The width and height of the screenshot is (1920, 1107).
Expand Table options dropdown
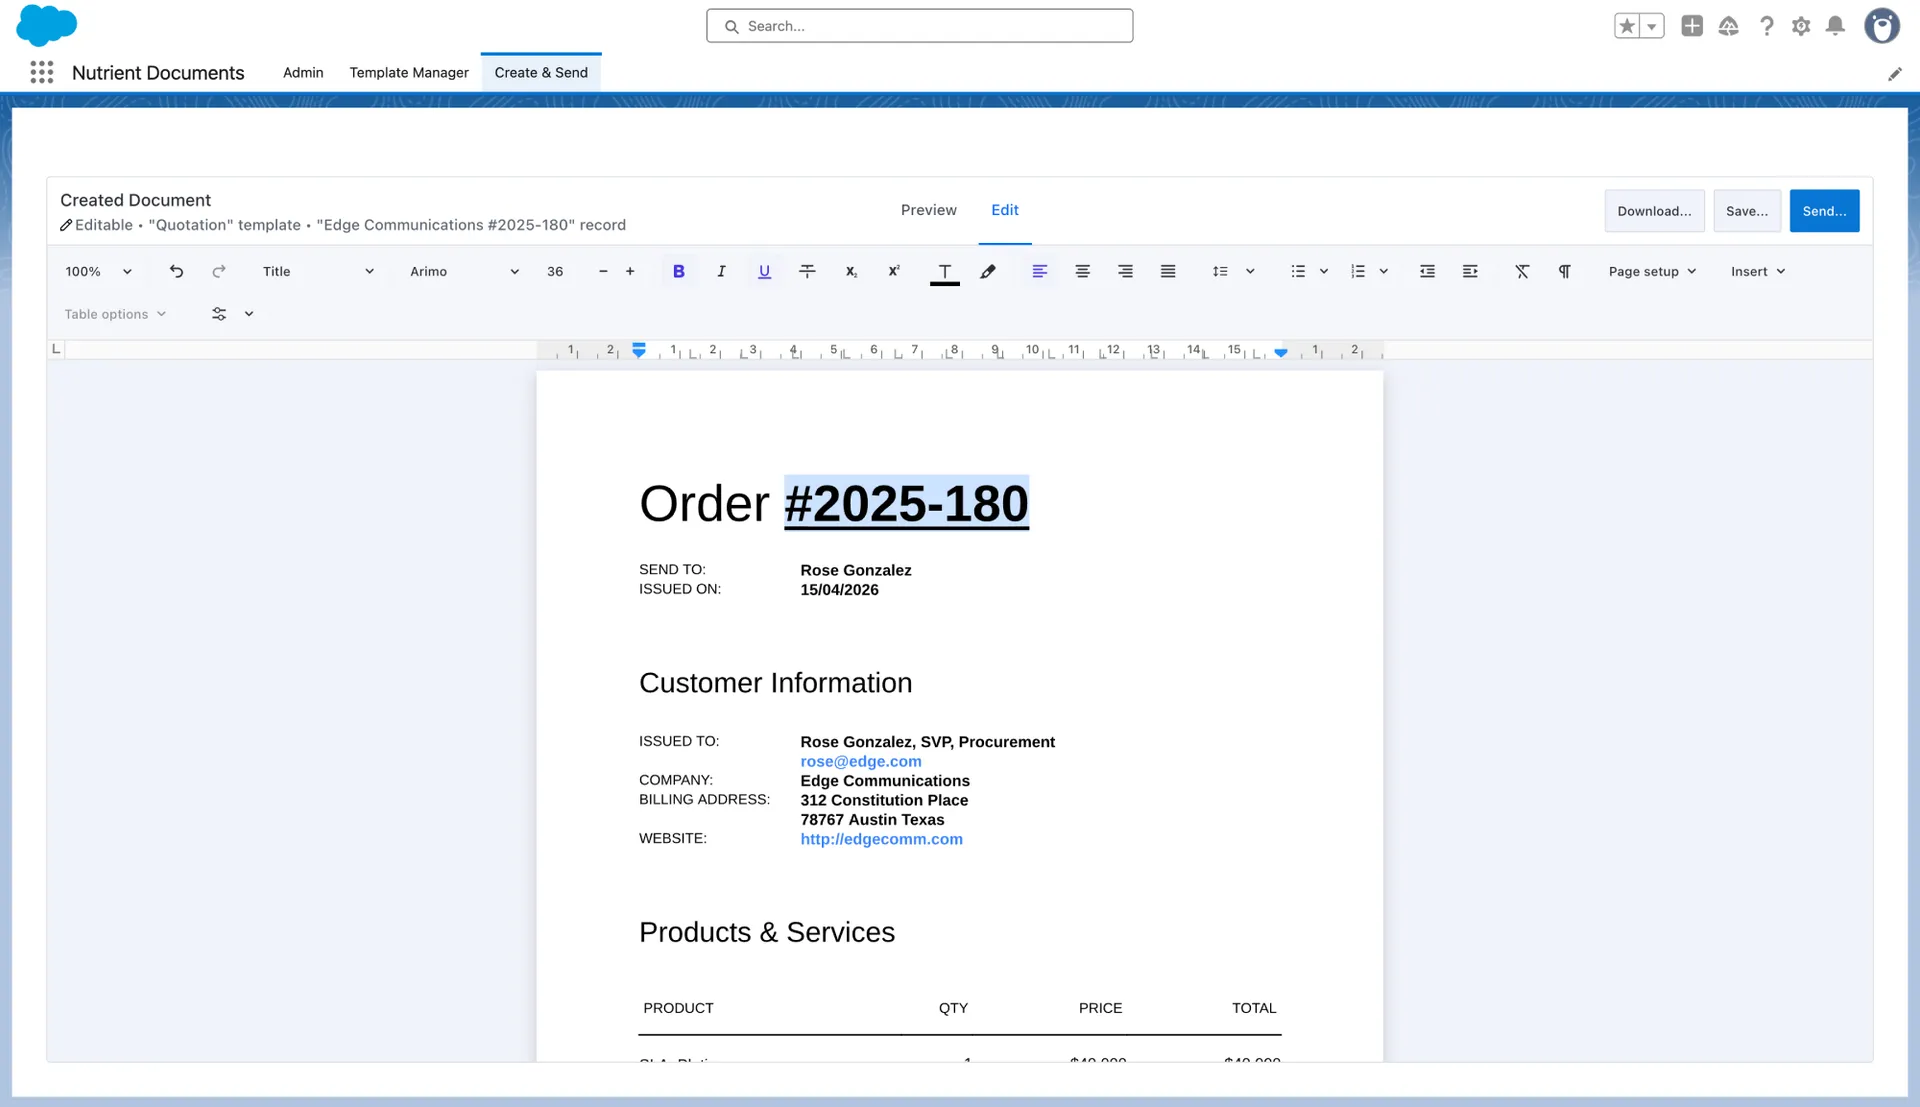click(115, 314)
